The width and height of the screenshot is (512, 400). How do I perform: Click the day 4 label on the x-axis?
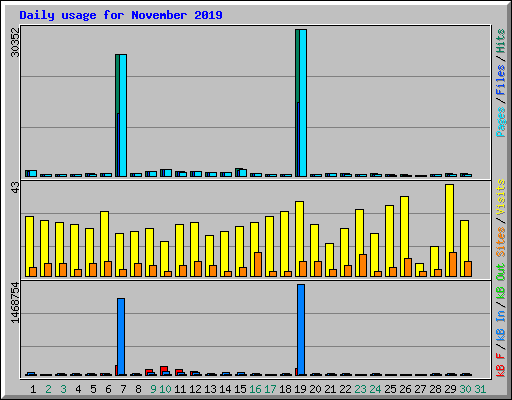coord(78,389)
